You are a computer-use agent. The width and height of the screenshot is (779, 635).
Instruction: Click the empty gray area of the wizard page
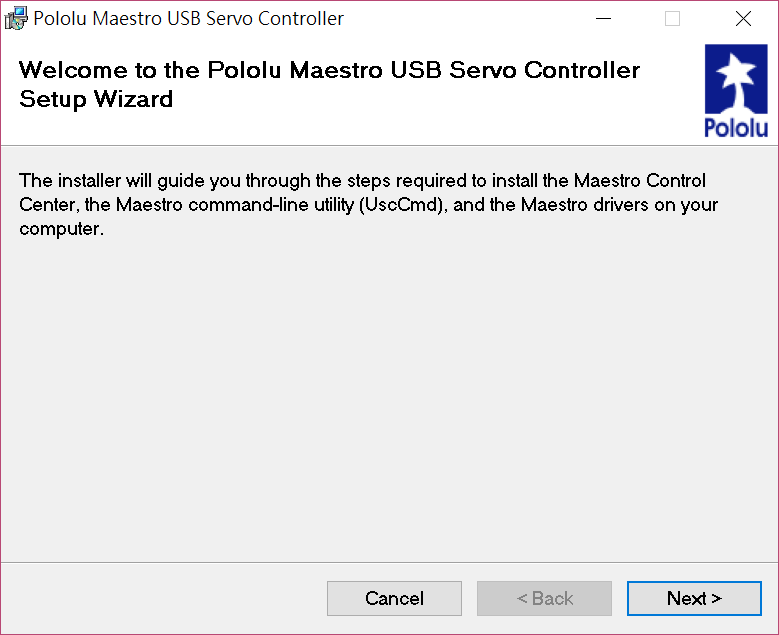click(389, 397)
